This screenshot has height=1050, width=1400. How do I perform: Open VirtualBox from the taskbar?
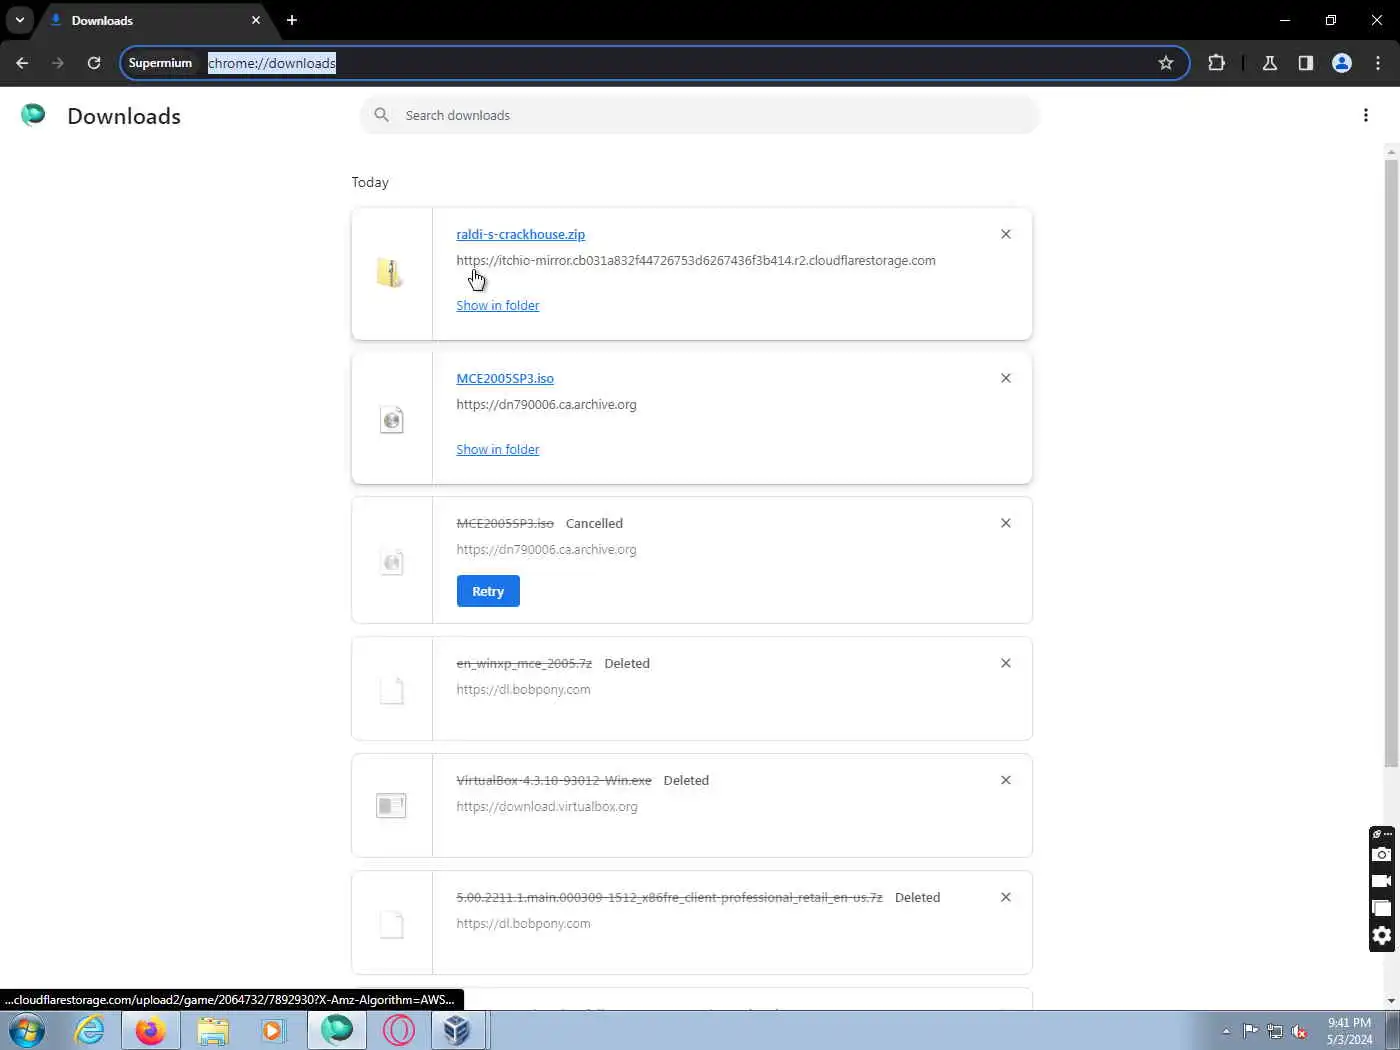457,1030
